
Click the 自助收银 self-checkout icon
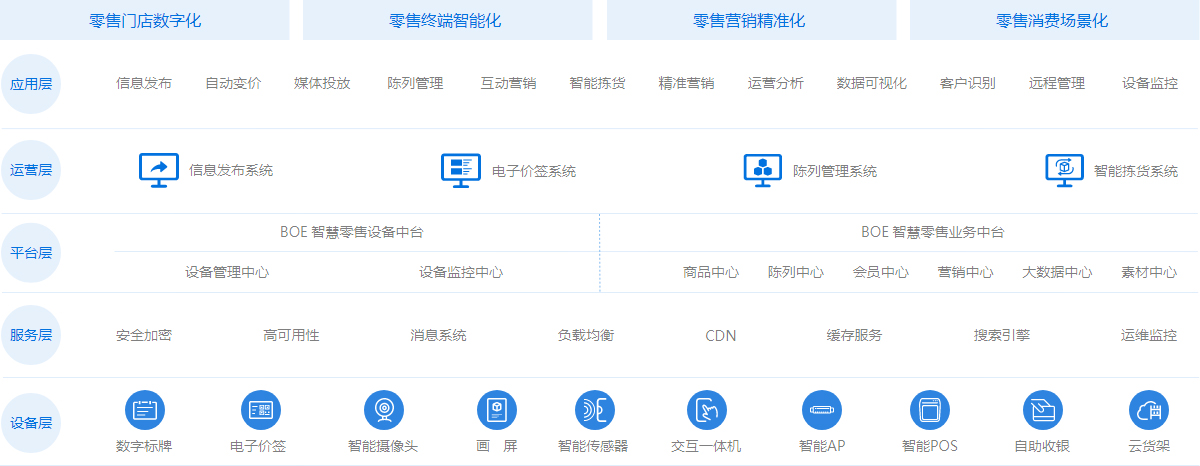tap(1042, 410)
